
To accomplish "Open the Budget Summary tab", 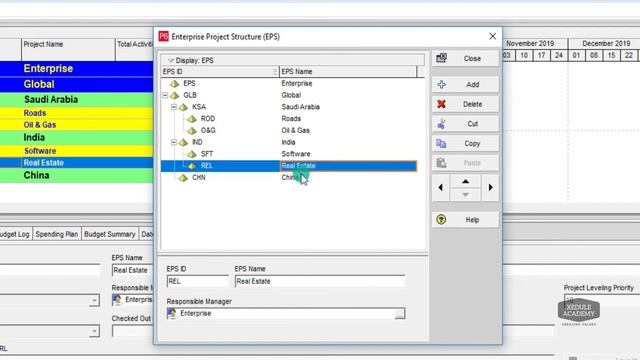I will click(x=109, y=234).
